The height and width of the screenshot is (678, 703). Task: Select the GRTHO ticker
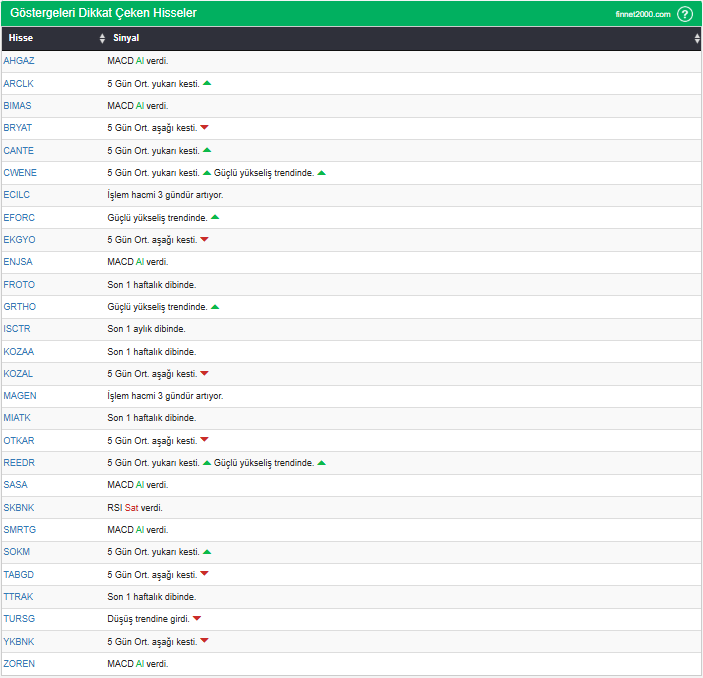(20, 307)
